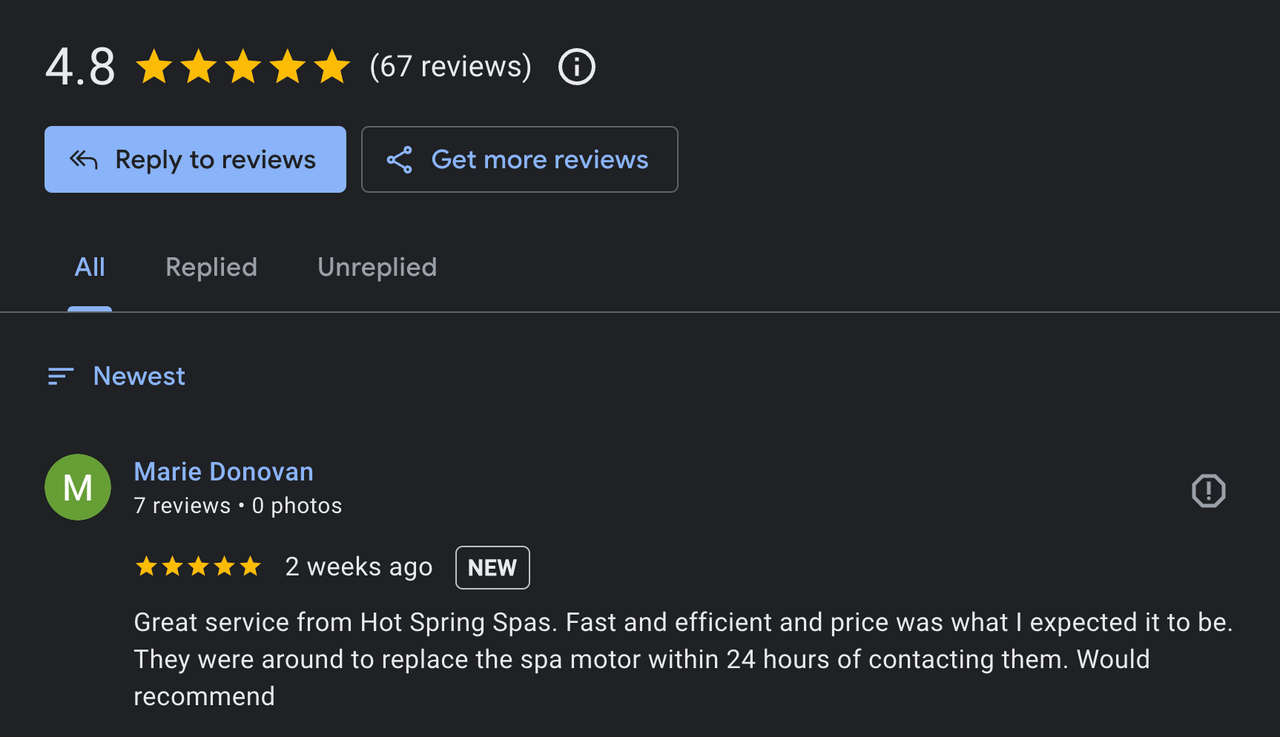Click the sort lines icon beside Newest
This screenshot has width=1280, height=737.
(x=61, y=376)
